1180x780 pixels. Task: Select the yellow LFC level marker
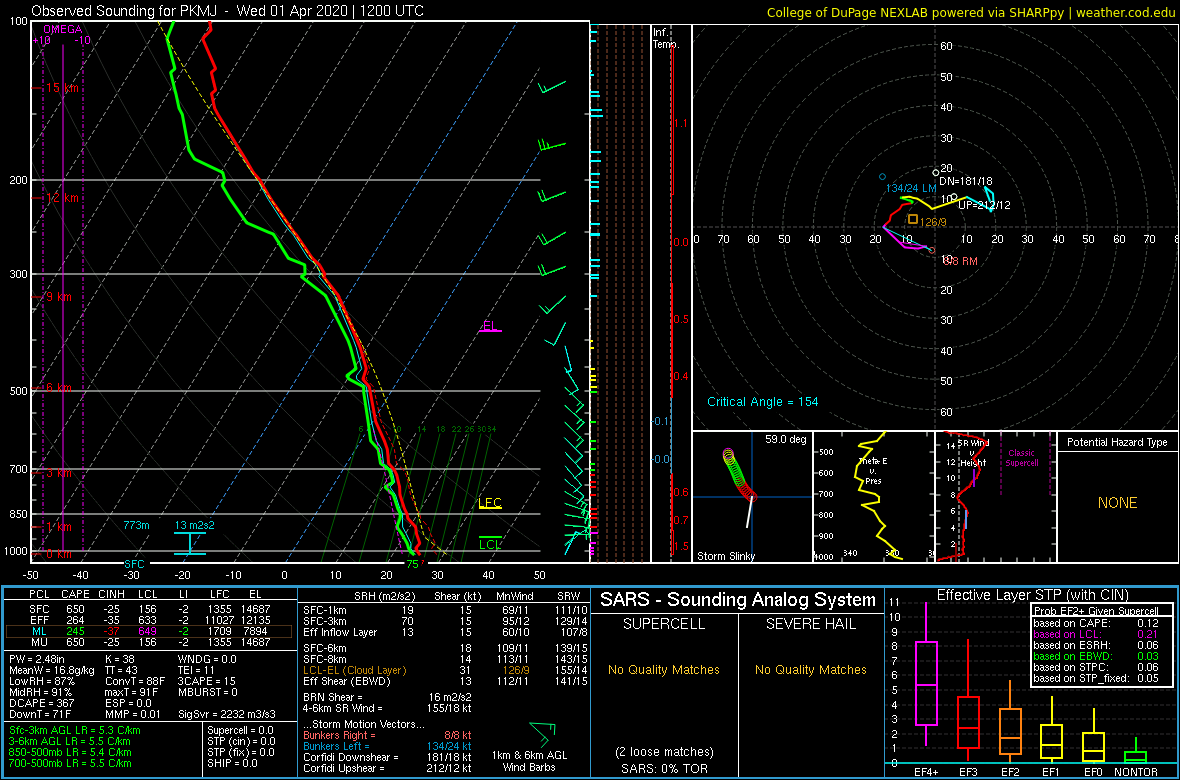490,503
